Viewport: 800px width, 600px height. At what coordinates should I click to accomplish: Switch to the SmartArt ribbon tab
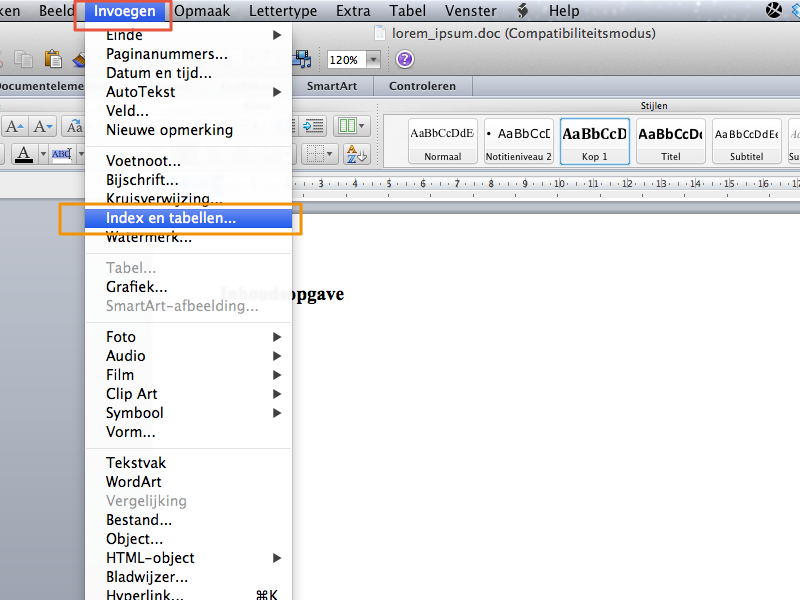point(332,86)
